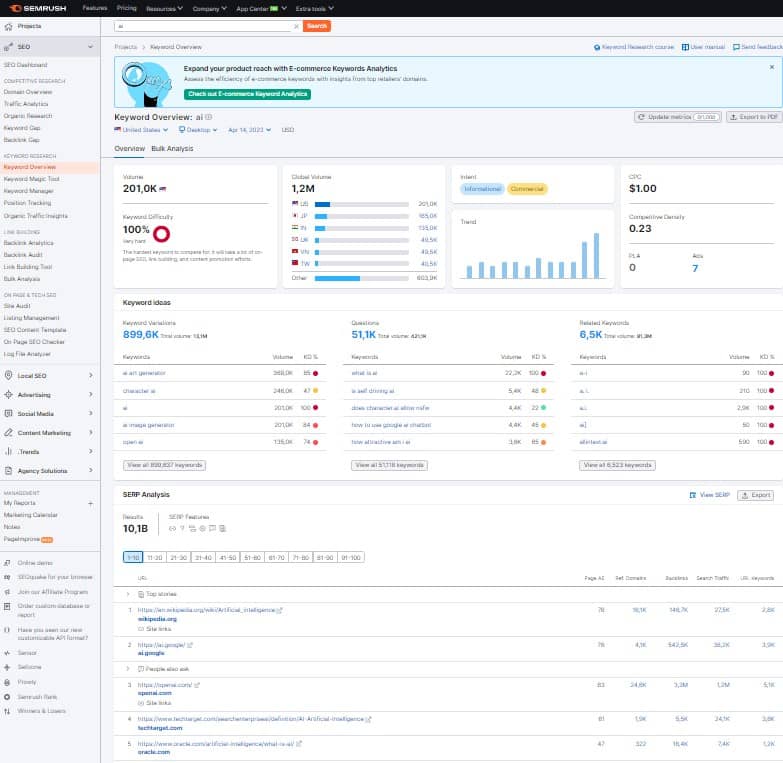Open the United States country dropdown
This screenshot has width=783, height=763.
pyautogui.click(x=140, y=130)
